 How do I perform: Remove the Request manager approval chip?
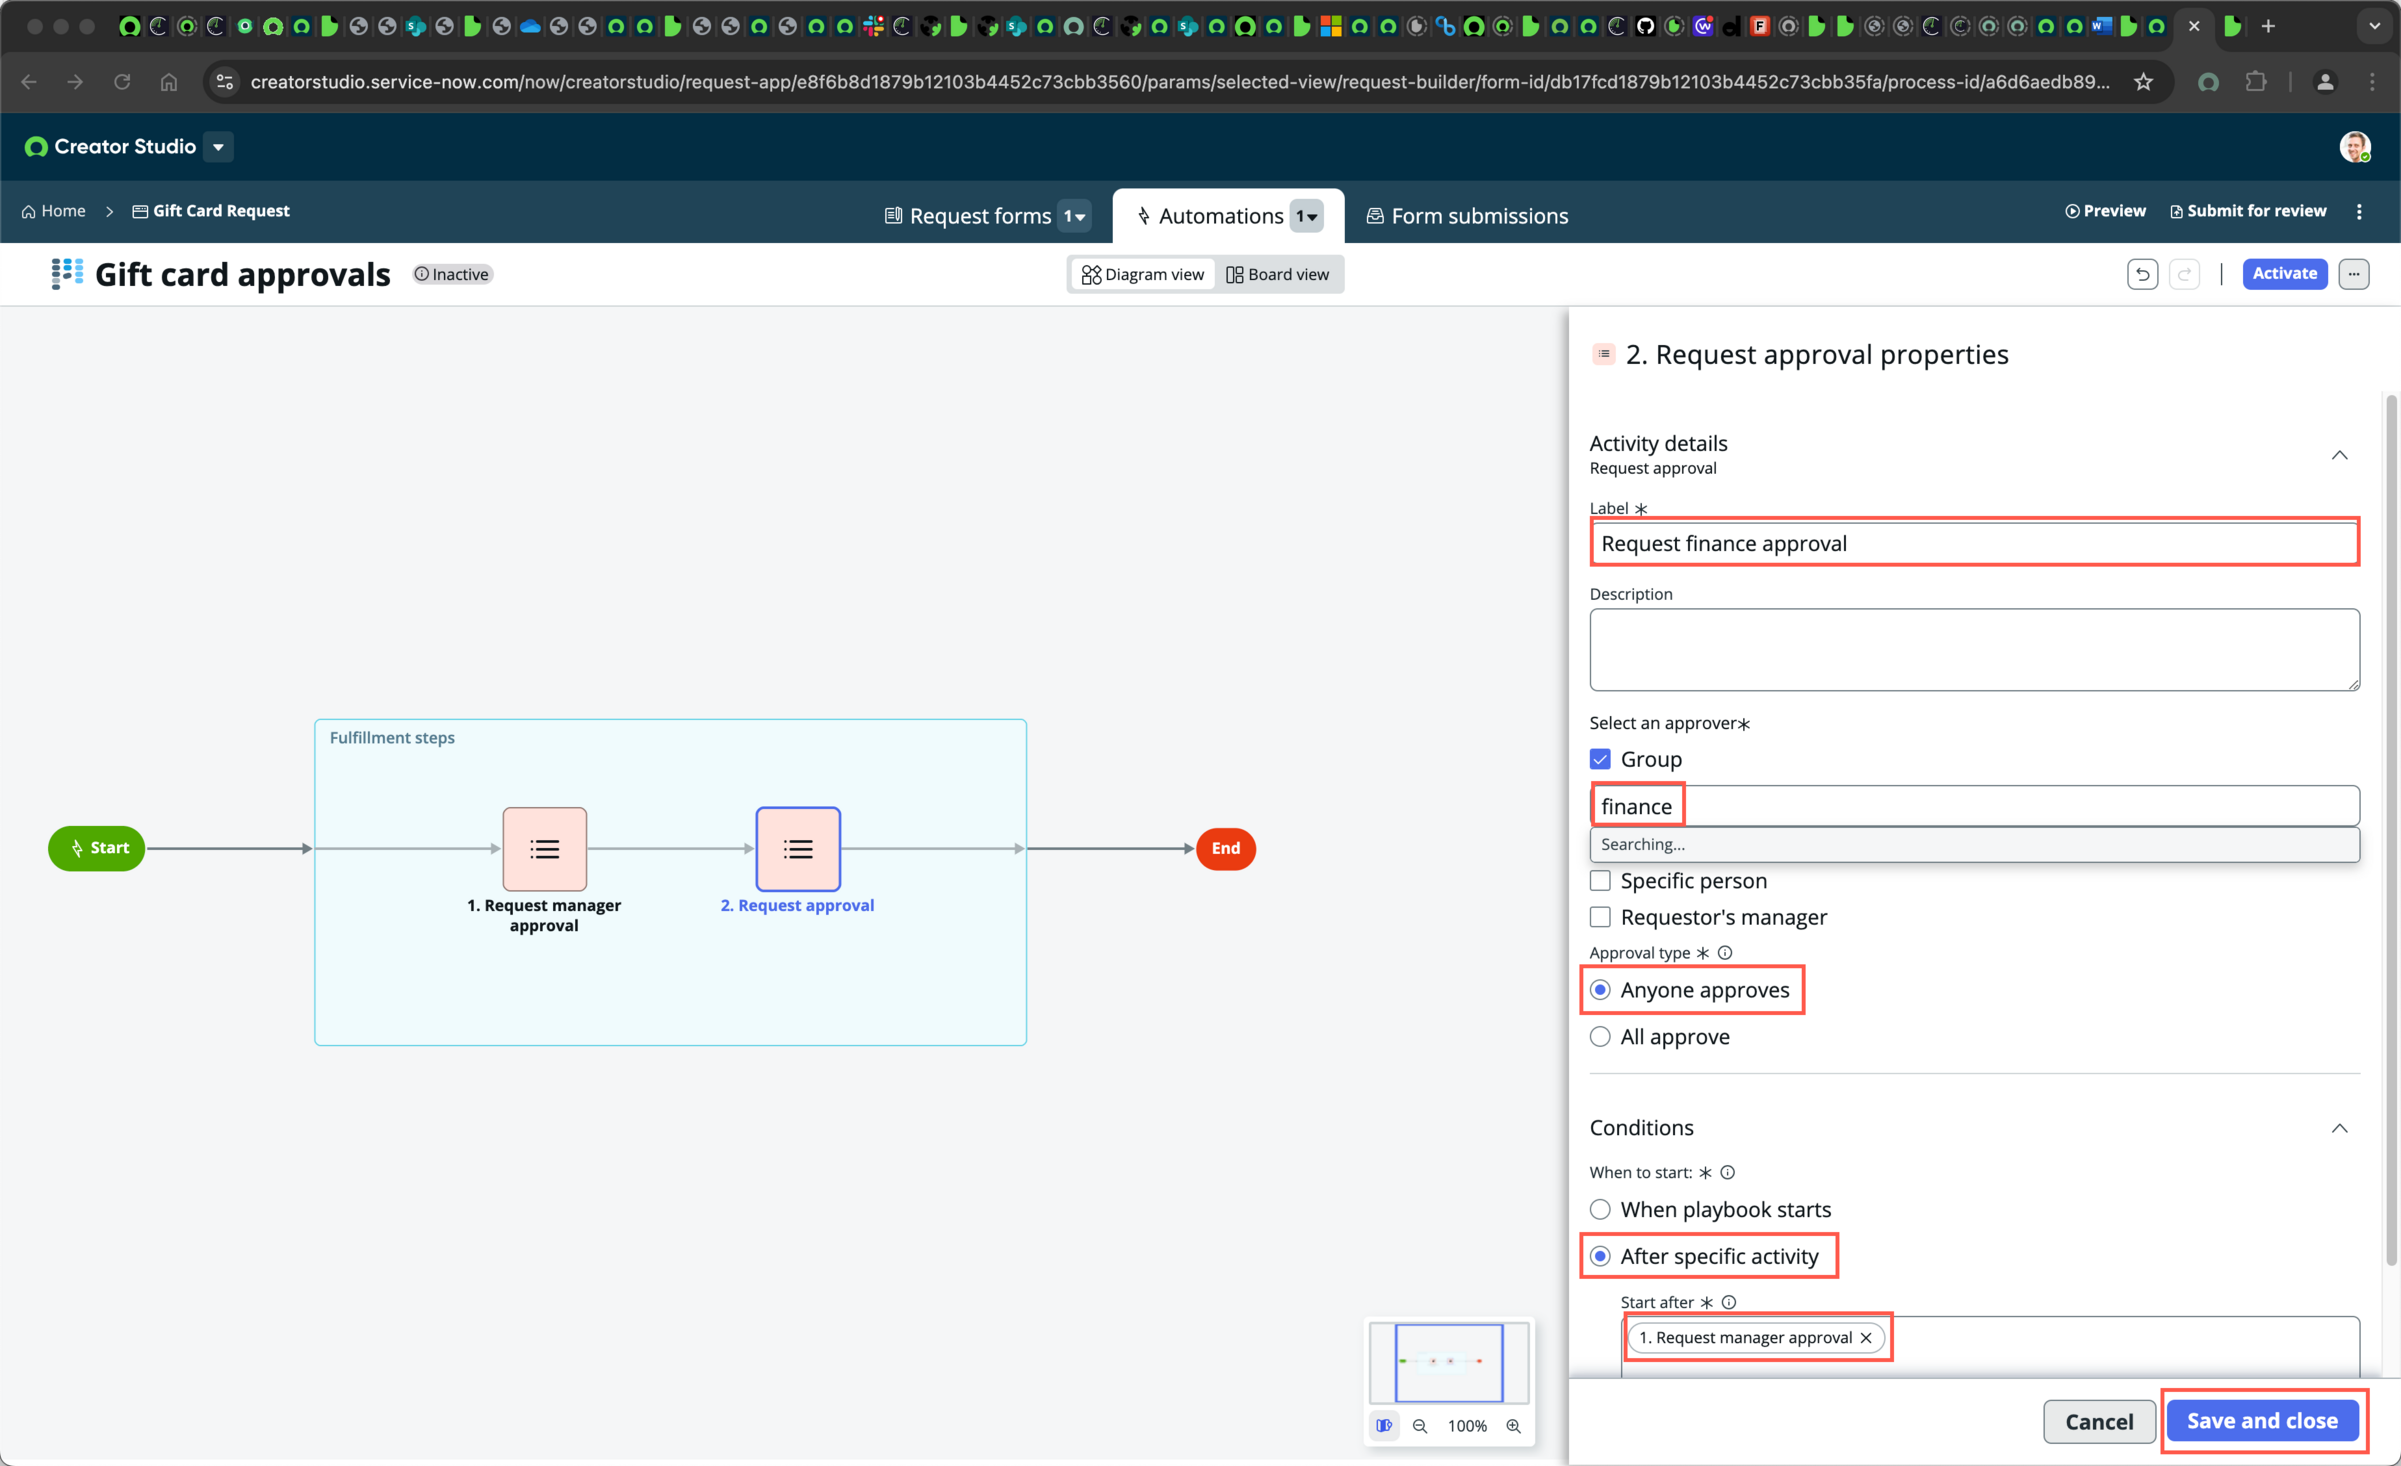click(x=1866, y=1337)
